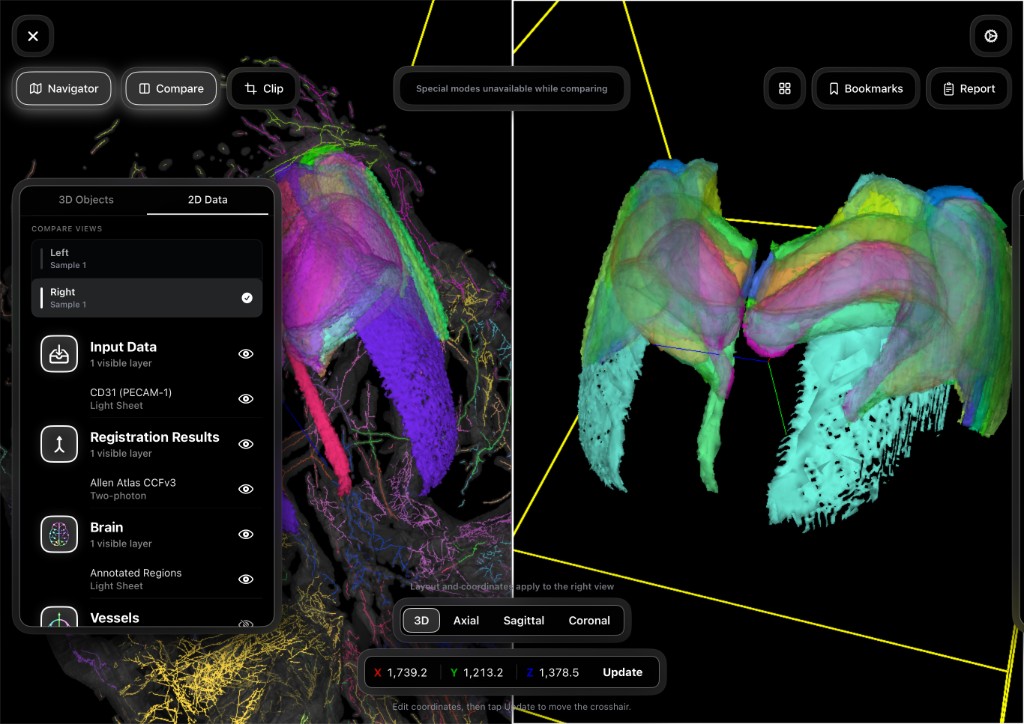This screenshot has width=1024, height=724.
Task: Select the Input Data heading
Action: (x=123, y=347)
